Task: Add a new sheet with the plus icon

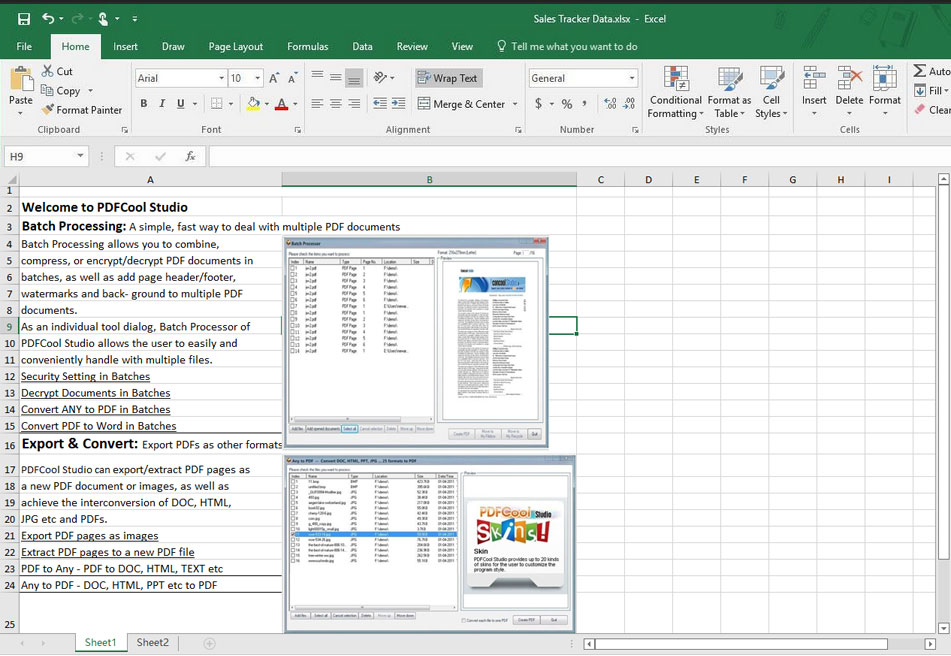Action: tap(209, 643)
